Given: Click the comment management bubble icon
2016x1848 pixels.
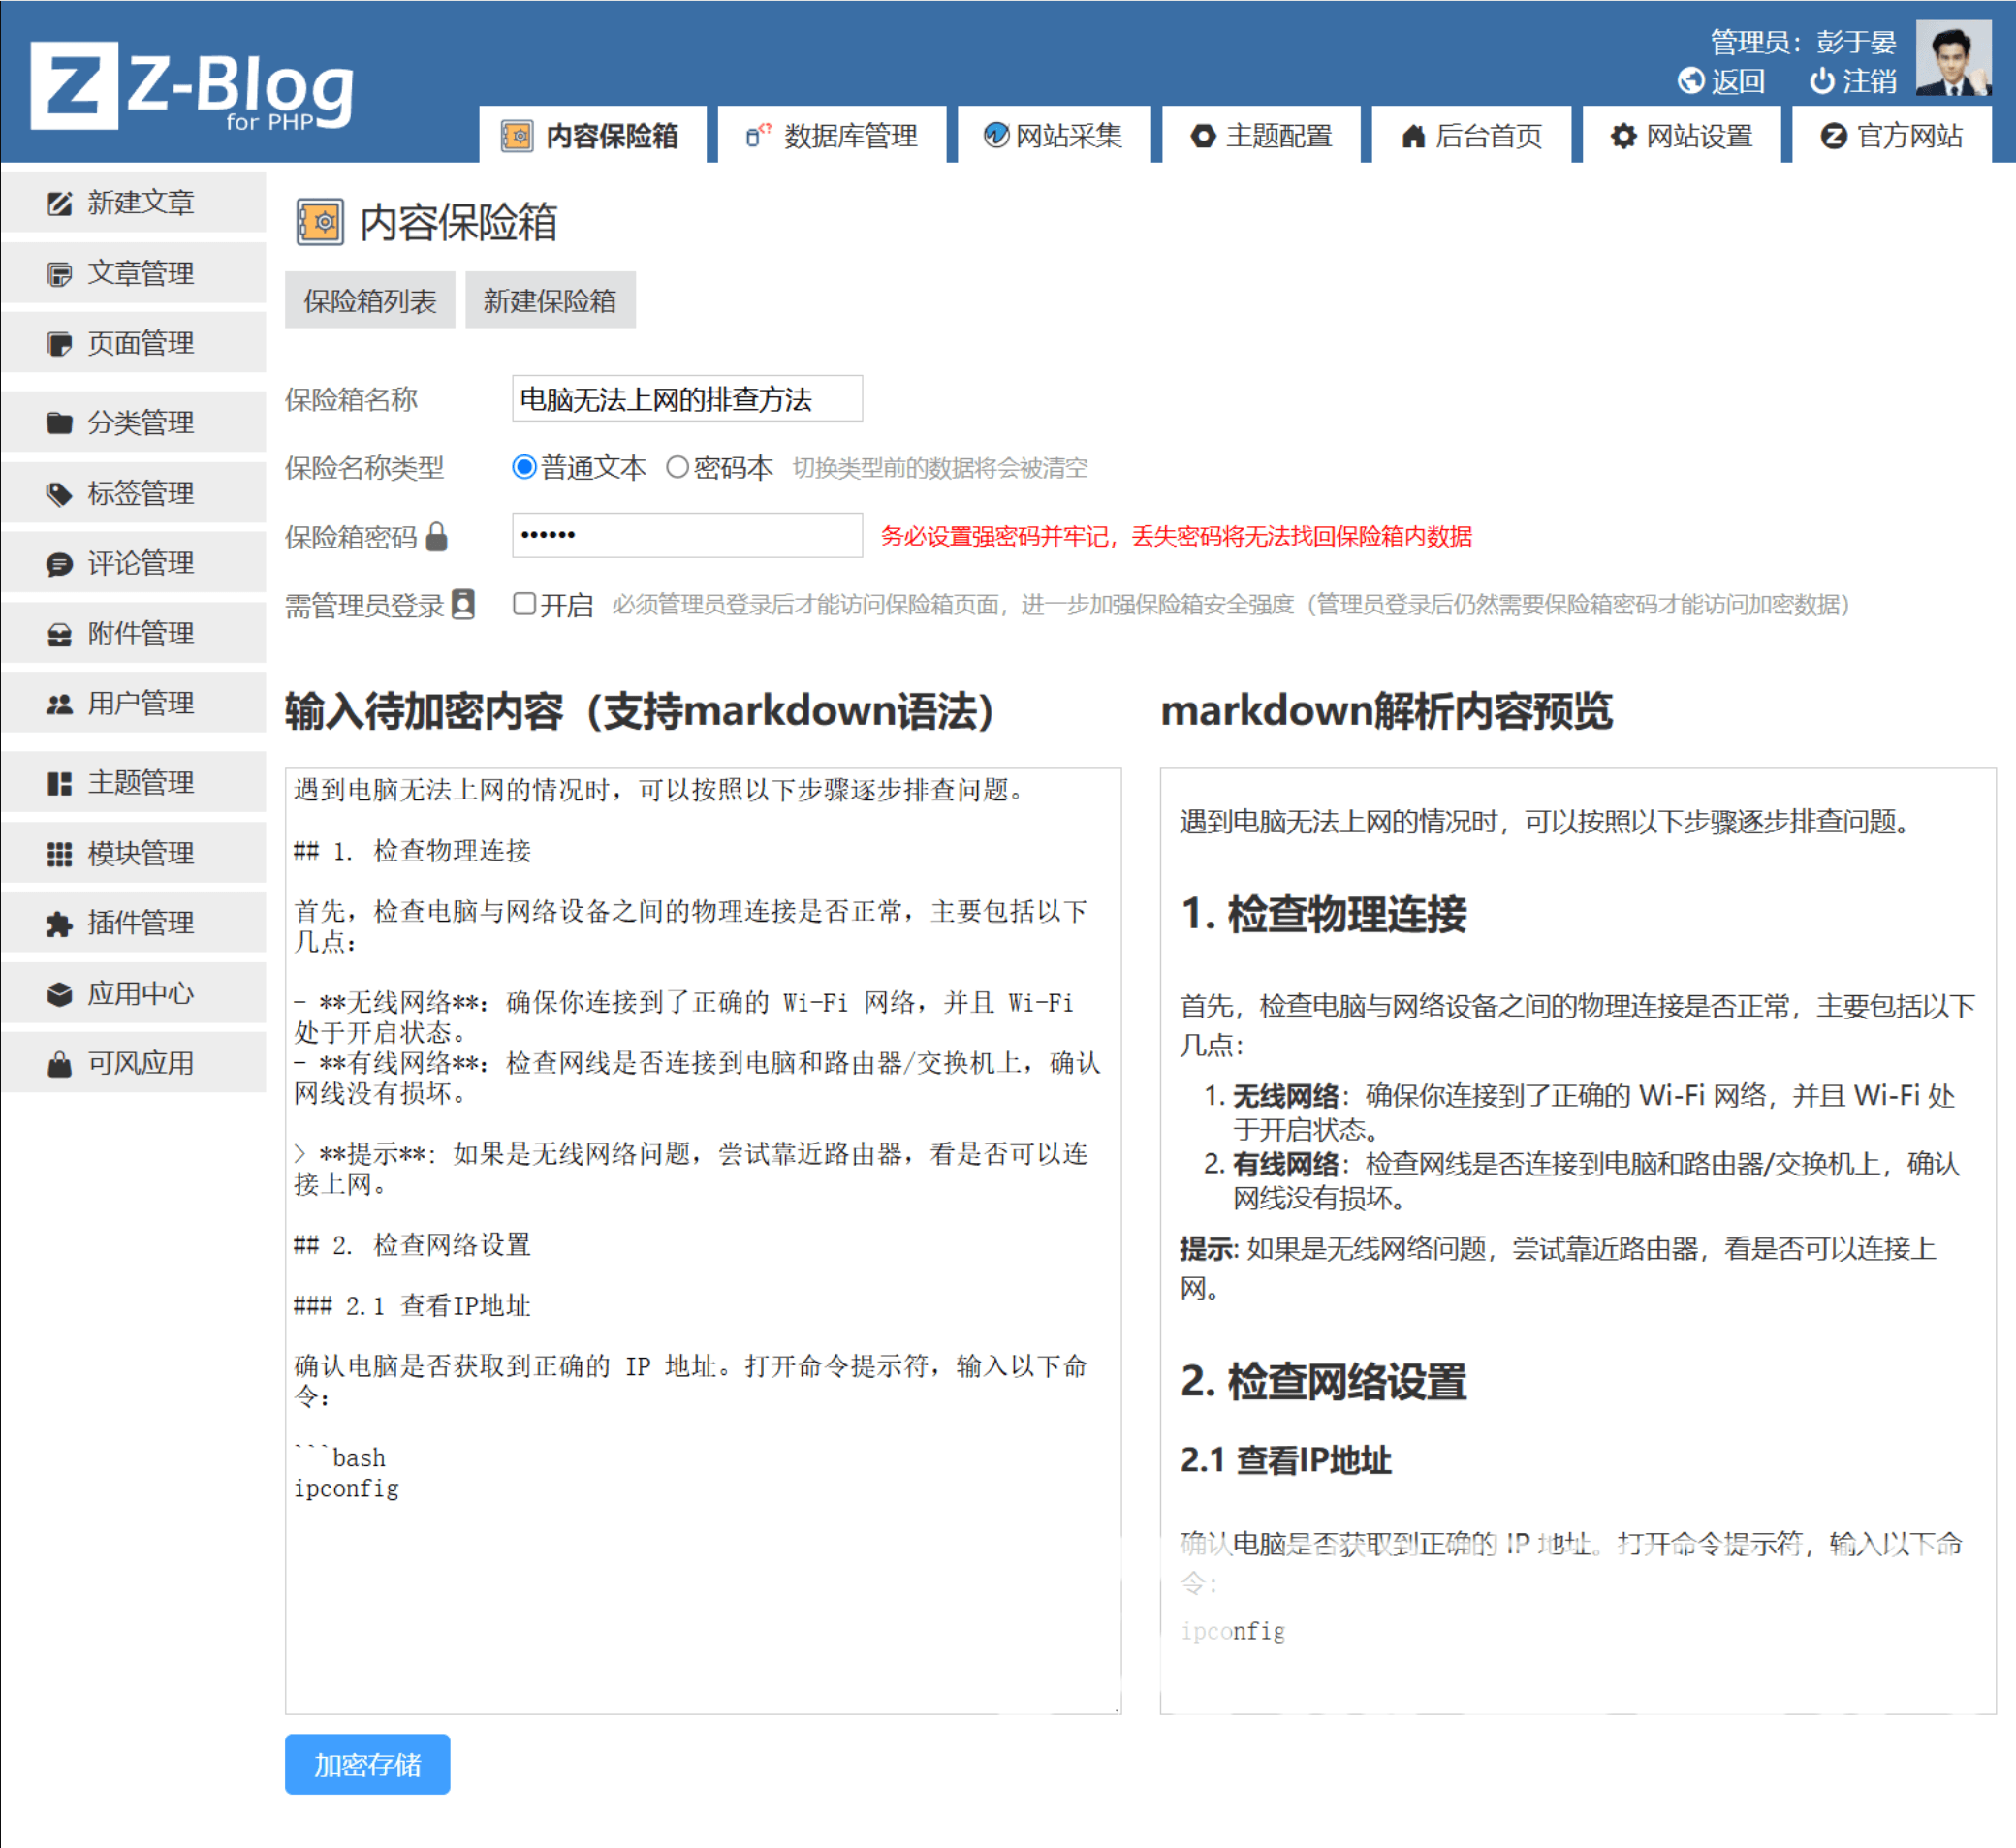Looking at the screenshot, I should (x=59, y=564).
